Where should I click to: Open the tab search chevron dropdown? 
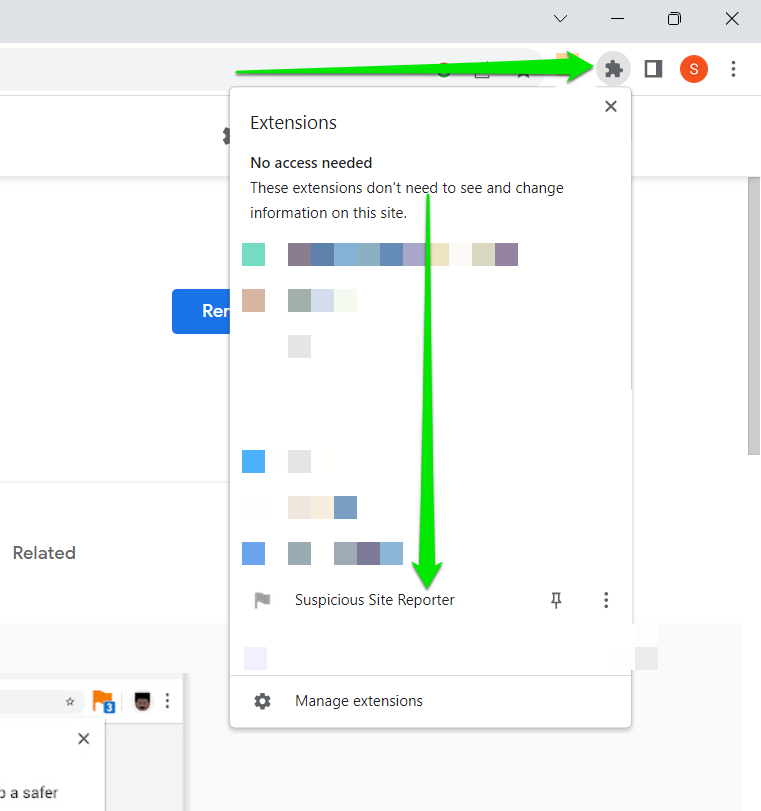[x=561, y=18]
